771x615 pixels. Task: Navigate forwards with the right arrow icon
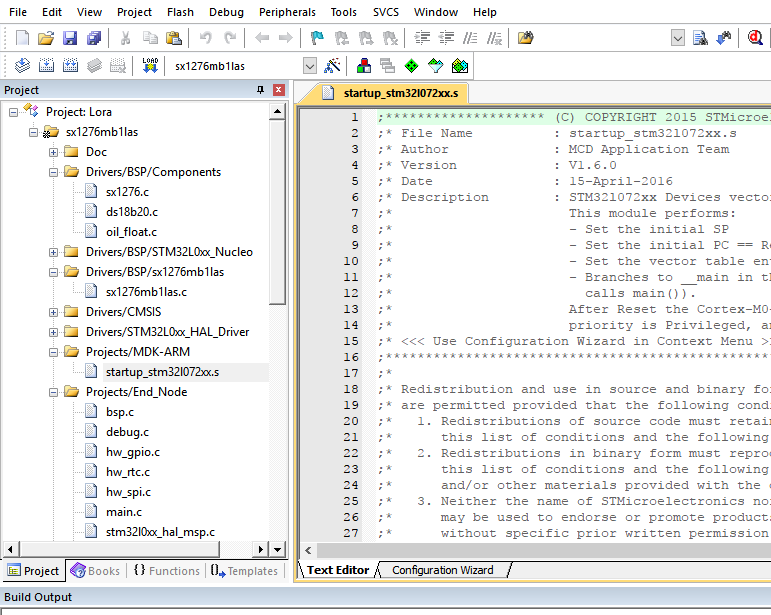286,38
